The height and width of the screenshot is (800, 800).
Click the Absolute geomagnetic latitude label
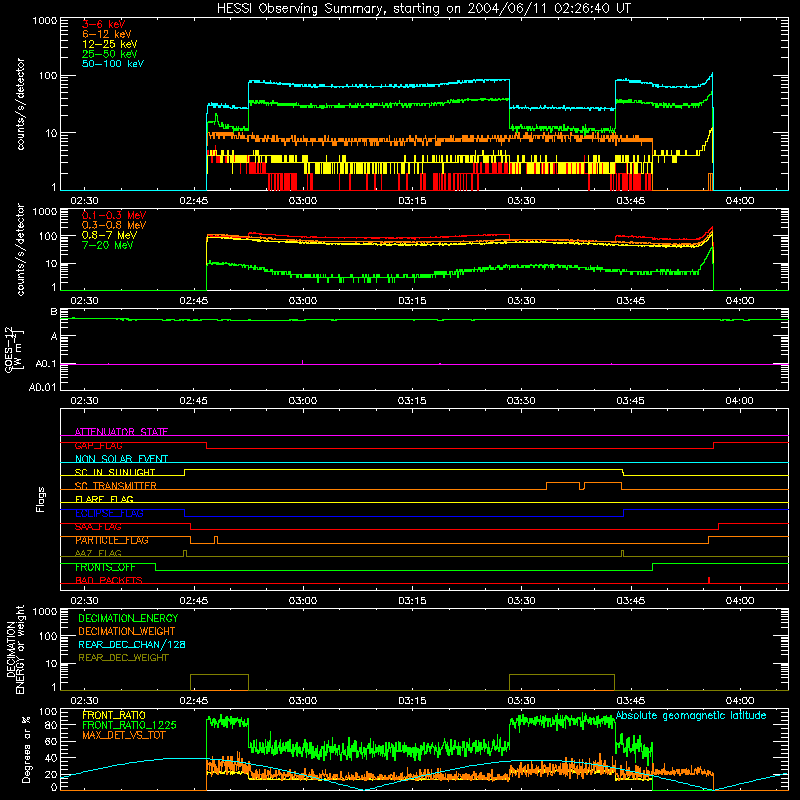[x=691, y=715]
